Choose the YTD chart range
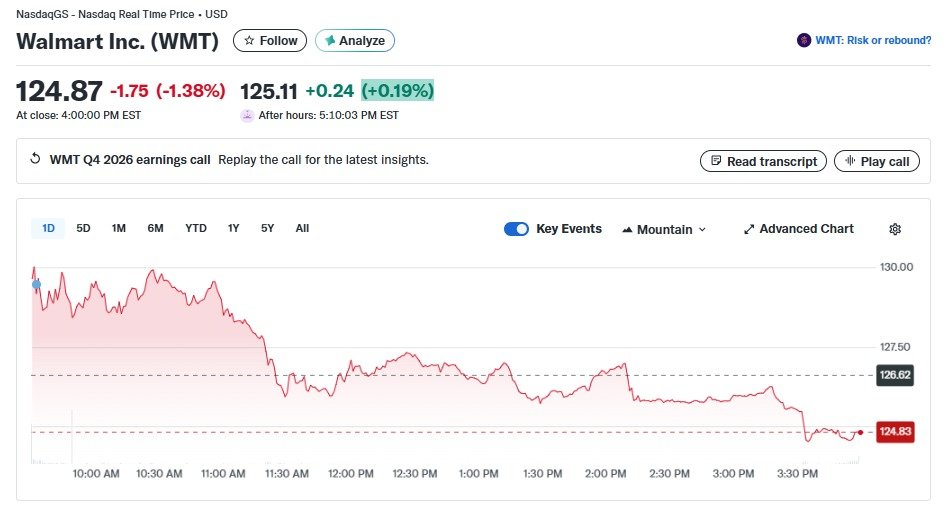This screenshot has width=946, height=508. [196, 228]
